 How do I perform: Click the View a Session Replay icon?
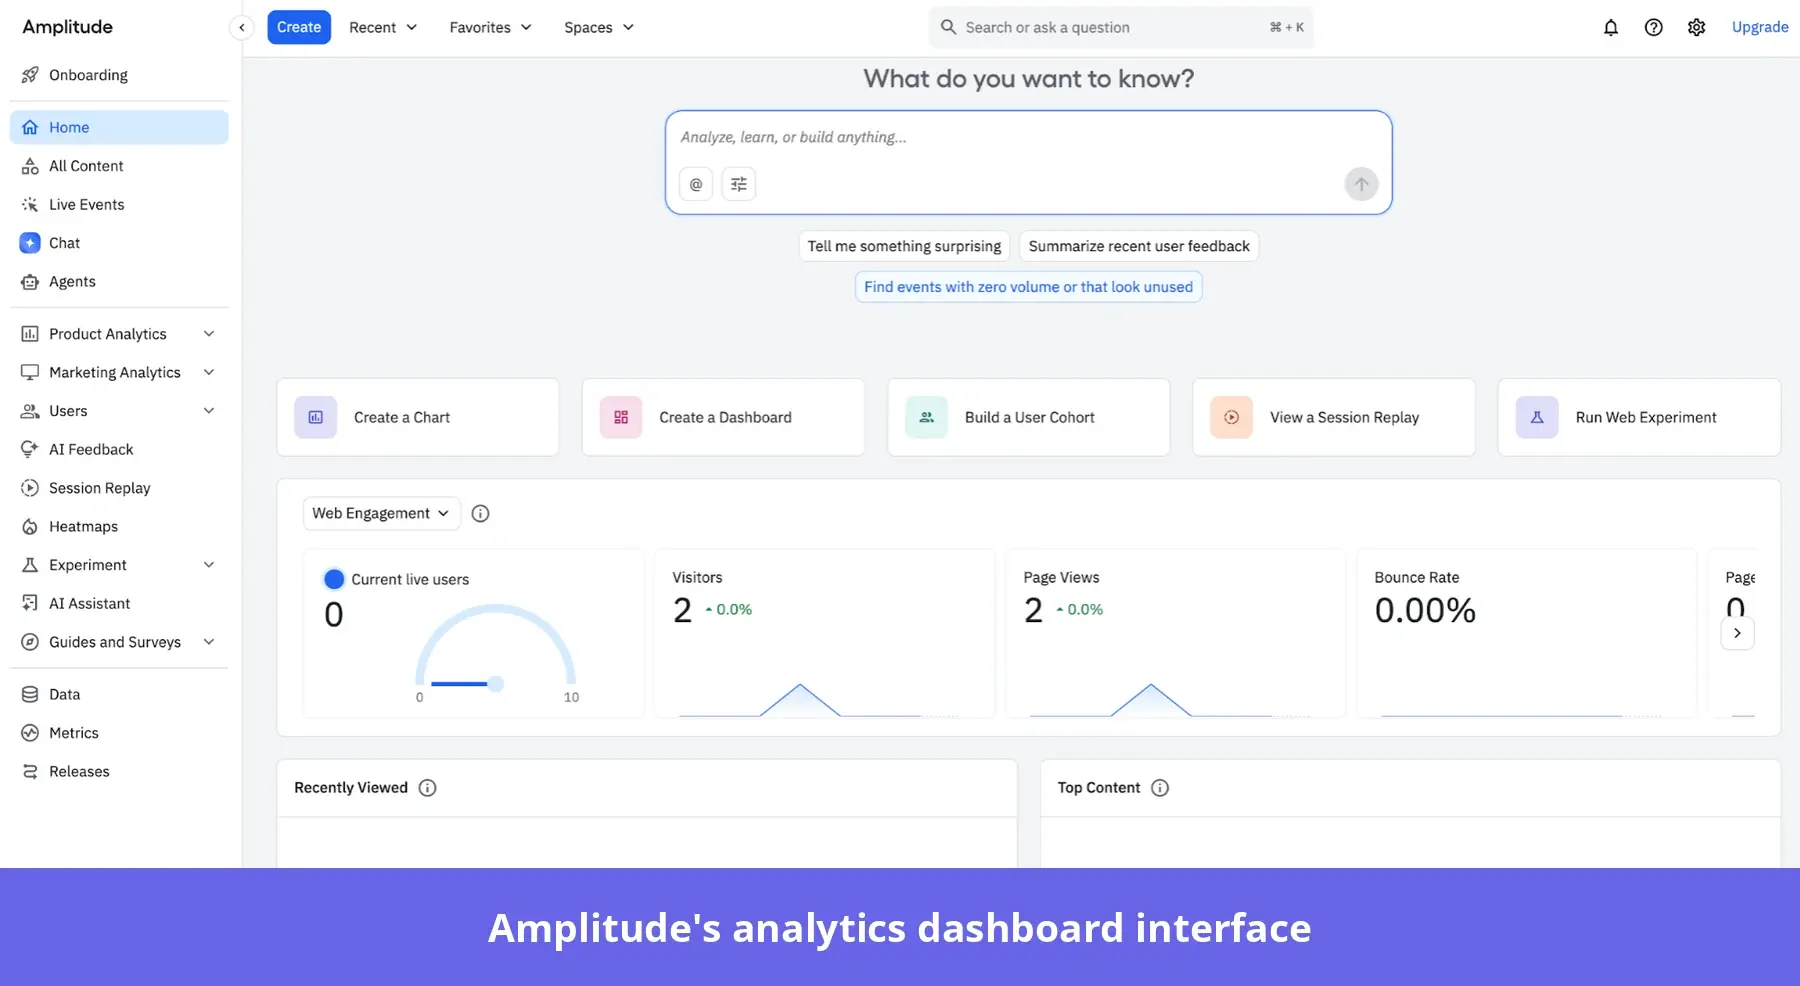[1232, 418]
